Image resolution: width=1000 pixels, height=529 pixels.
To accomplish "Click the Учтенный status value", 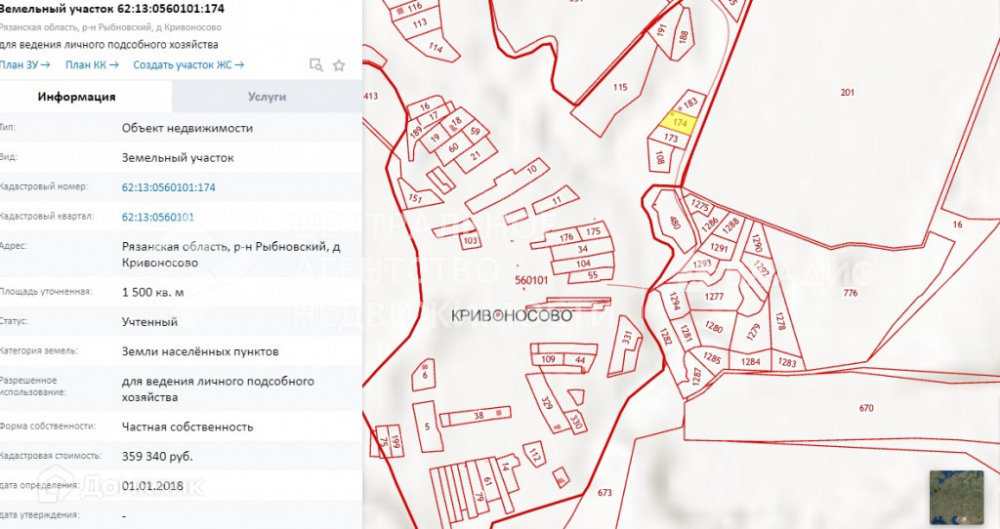I will coord(150,322).
